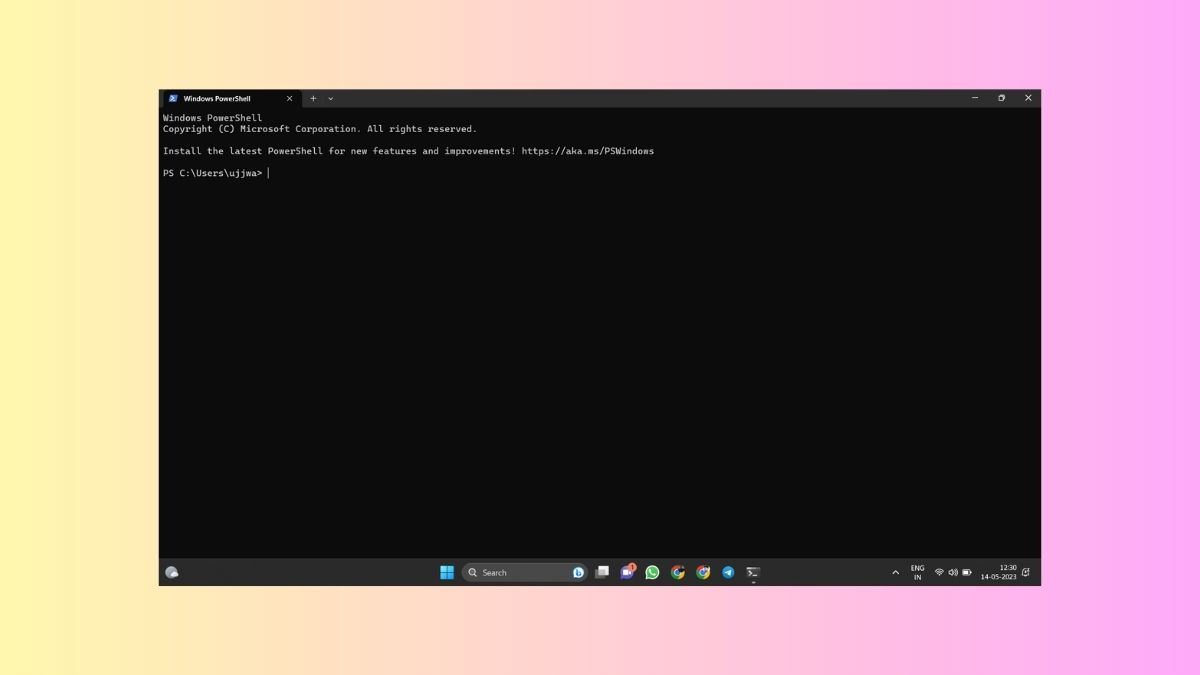Expand hidden icons chevron in system tray
The image size is (1200, 675).
point(895,572)
